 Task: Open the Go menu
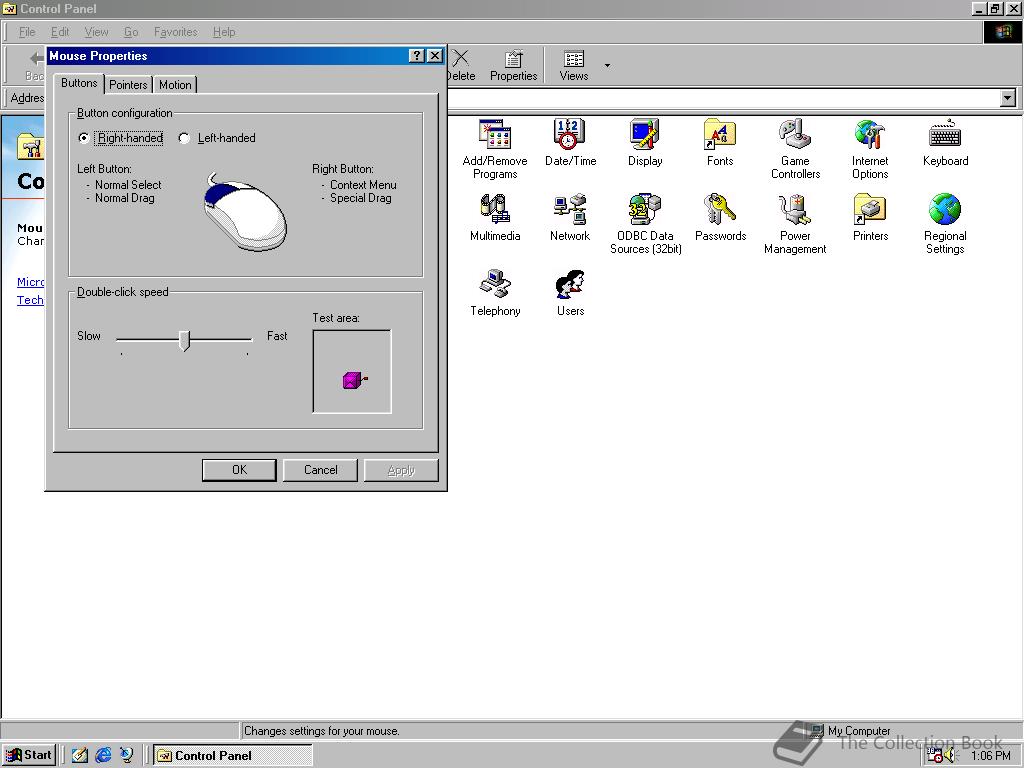[131, 31]
